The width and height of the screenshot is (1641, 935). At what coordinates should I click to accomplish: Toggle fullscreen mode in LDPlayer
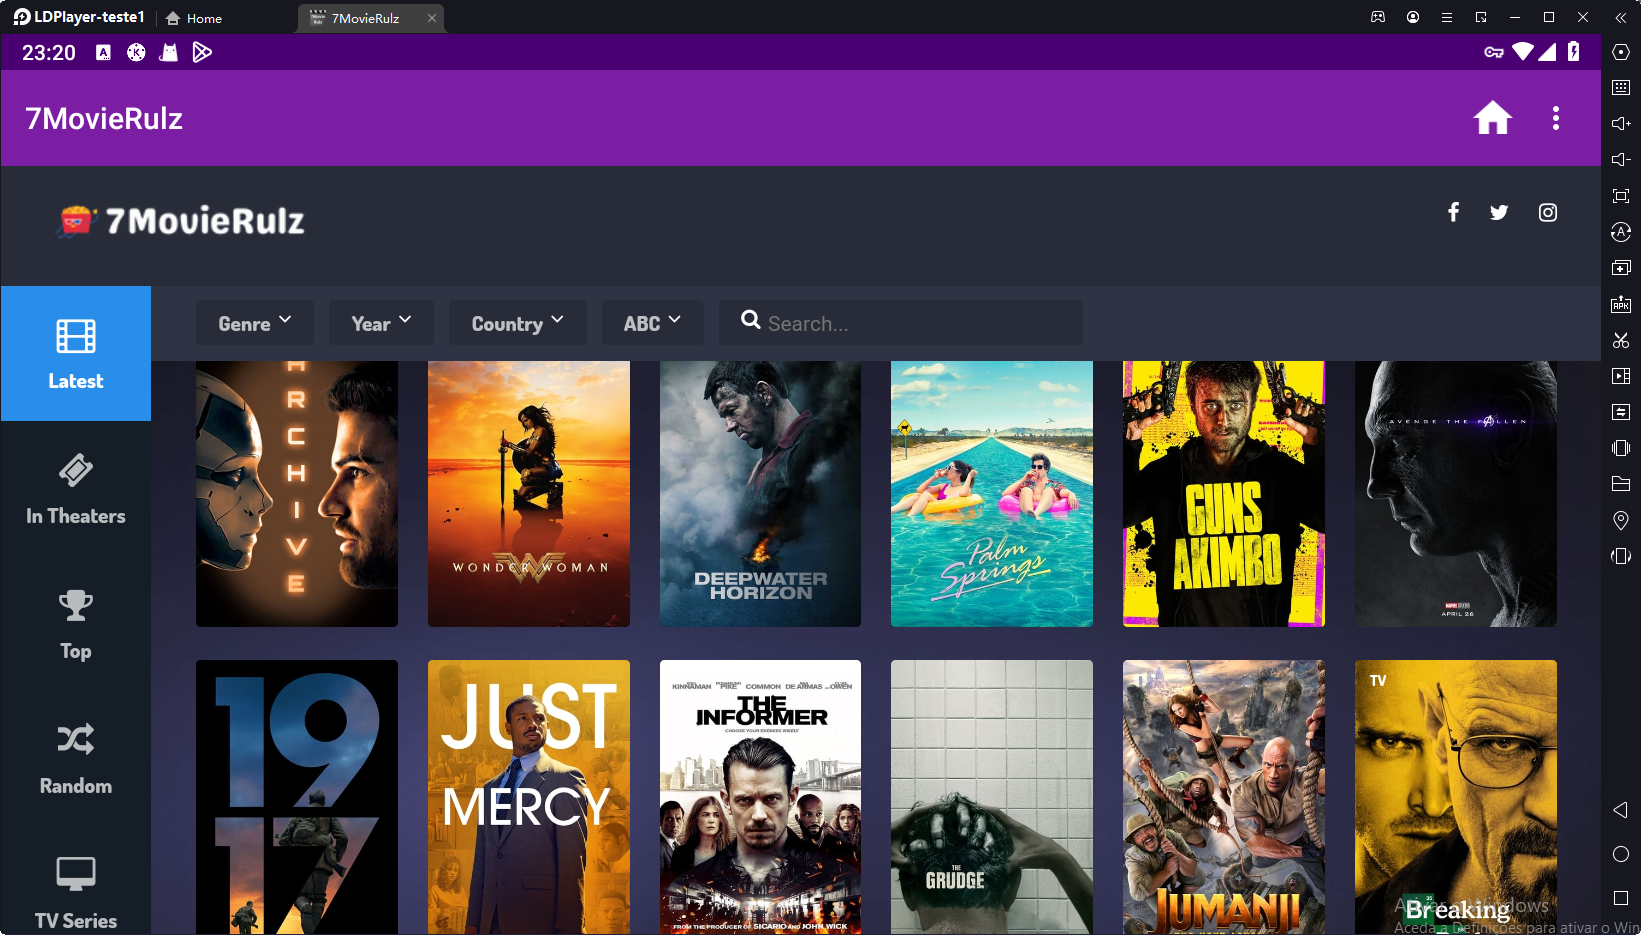pos(1620,197)
